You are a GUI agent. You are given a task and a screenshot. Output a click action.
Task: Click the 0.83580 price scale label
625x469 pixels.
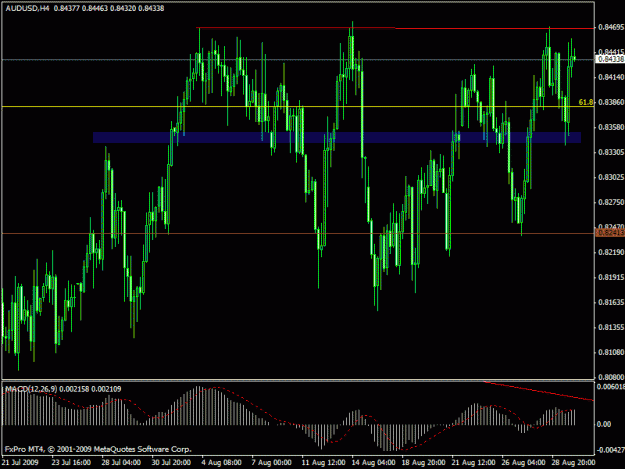[611, 128]
